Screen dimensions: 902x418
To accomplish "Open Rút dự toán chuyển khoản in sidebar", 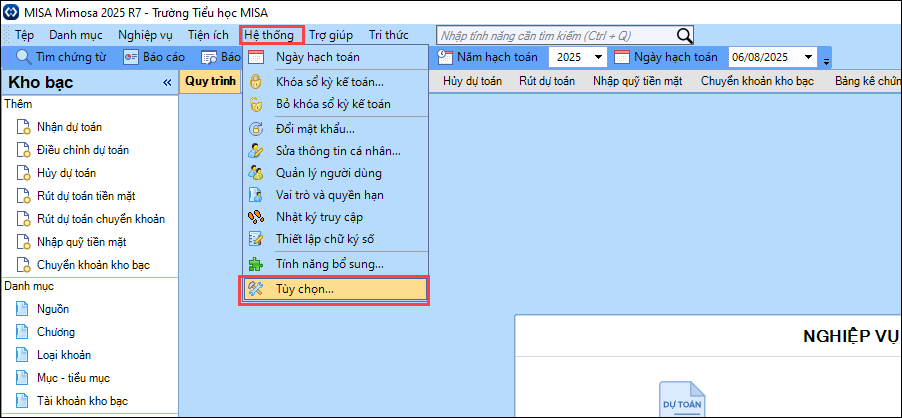I will pyautogui.click(x=101, y=219).
